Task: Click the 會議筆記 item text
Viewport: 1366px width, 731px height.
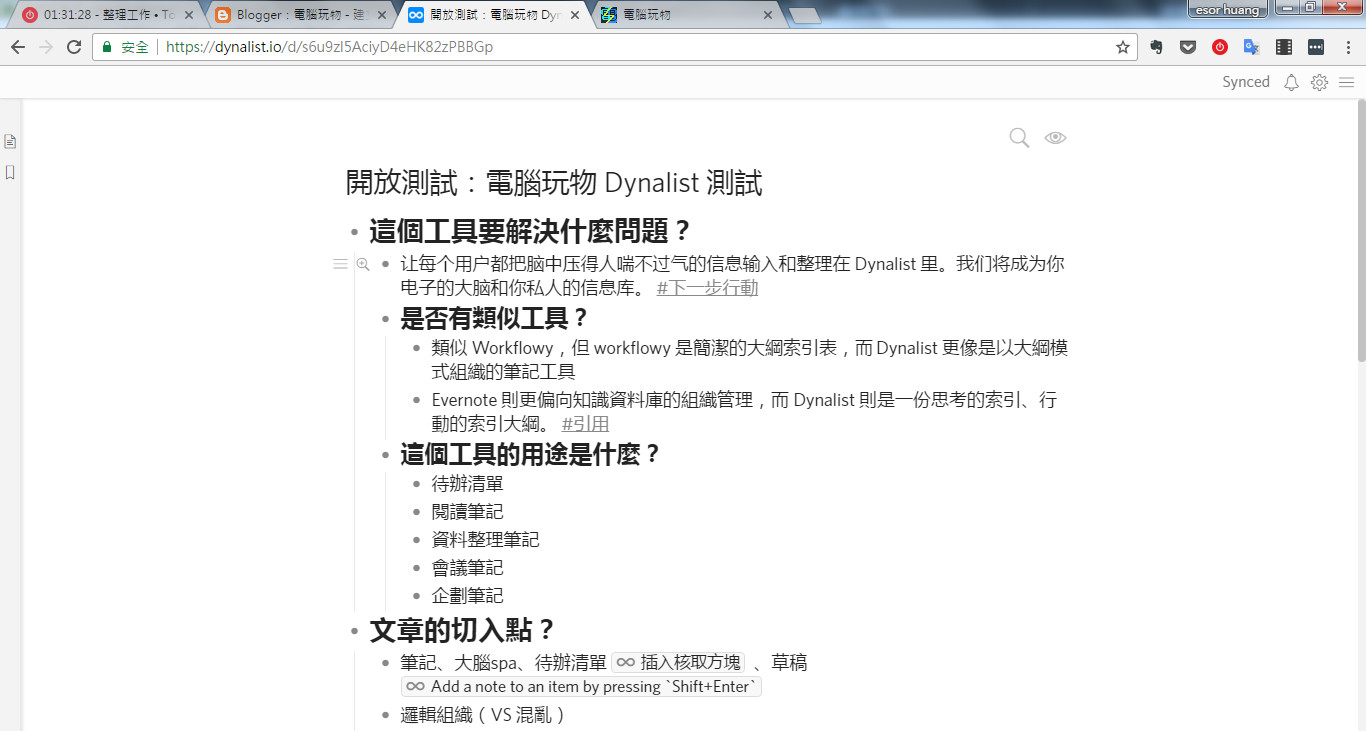Action: pos(467,568)
